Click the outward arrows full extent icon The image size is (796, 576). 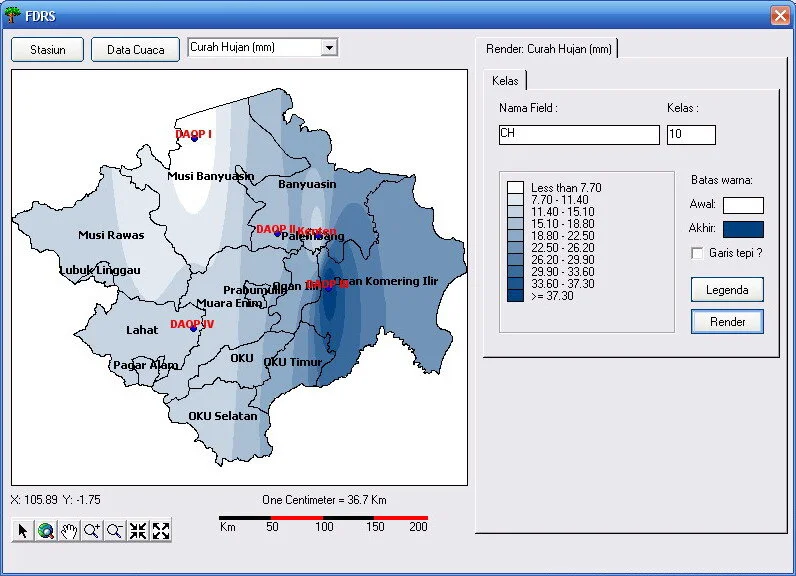point(161,531)
